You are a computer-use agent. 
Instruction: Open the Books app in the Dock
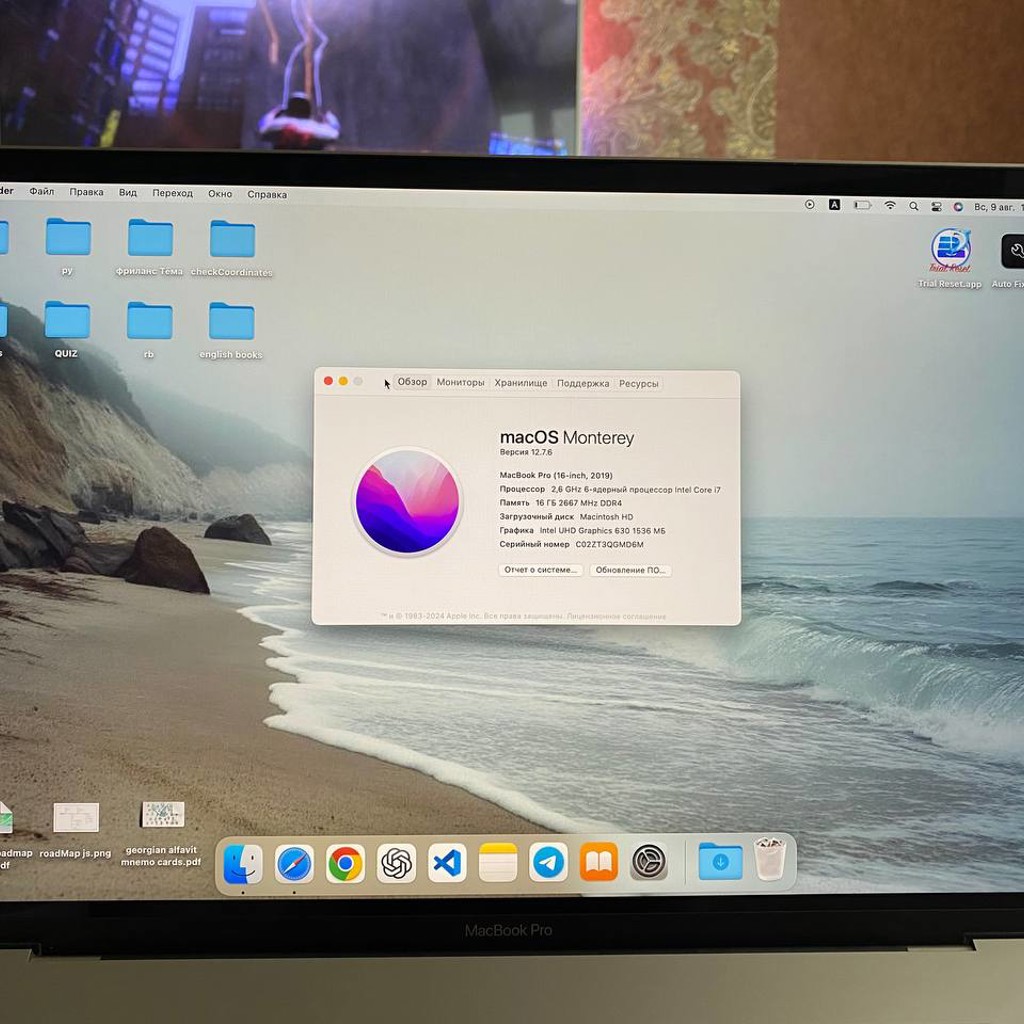598,861
